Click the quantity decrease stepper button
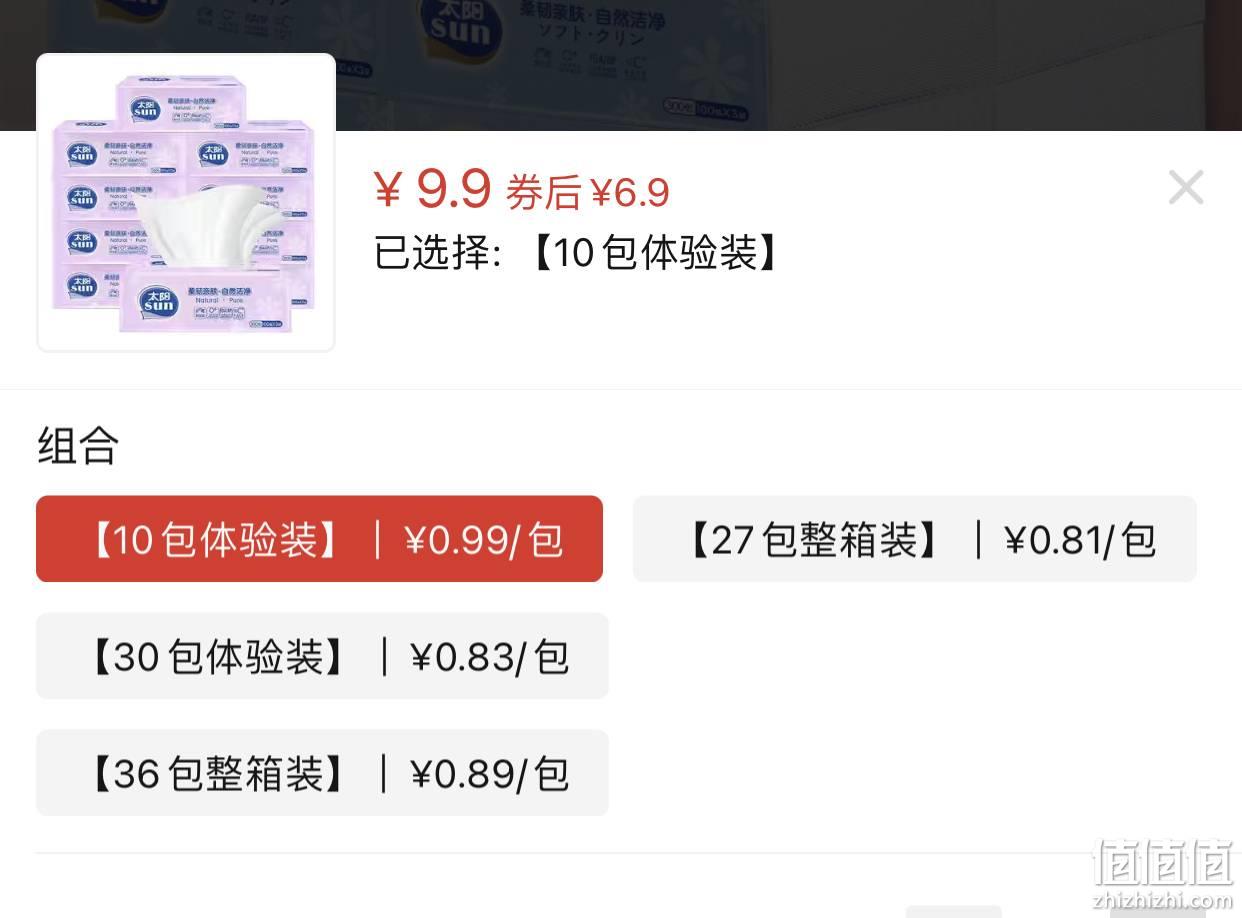Viewport: 1242px width, 918px height. [953, 911]
